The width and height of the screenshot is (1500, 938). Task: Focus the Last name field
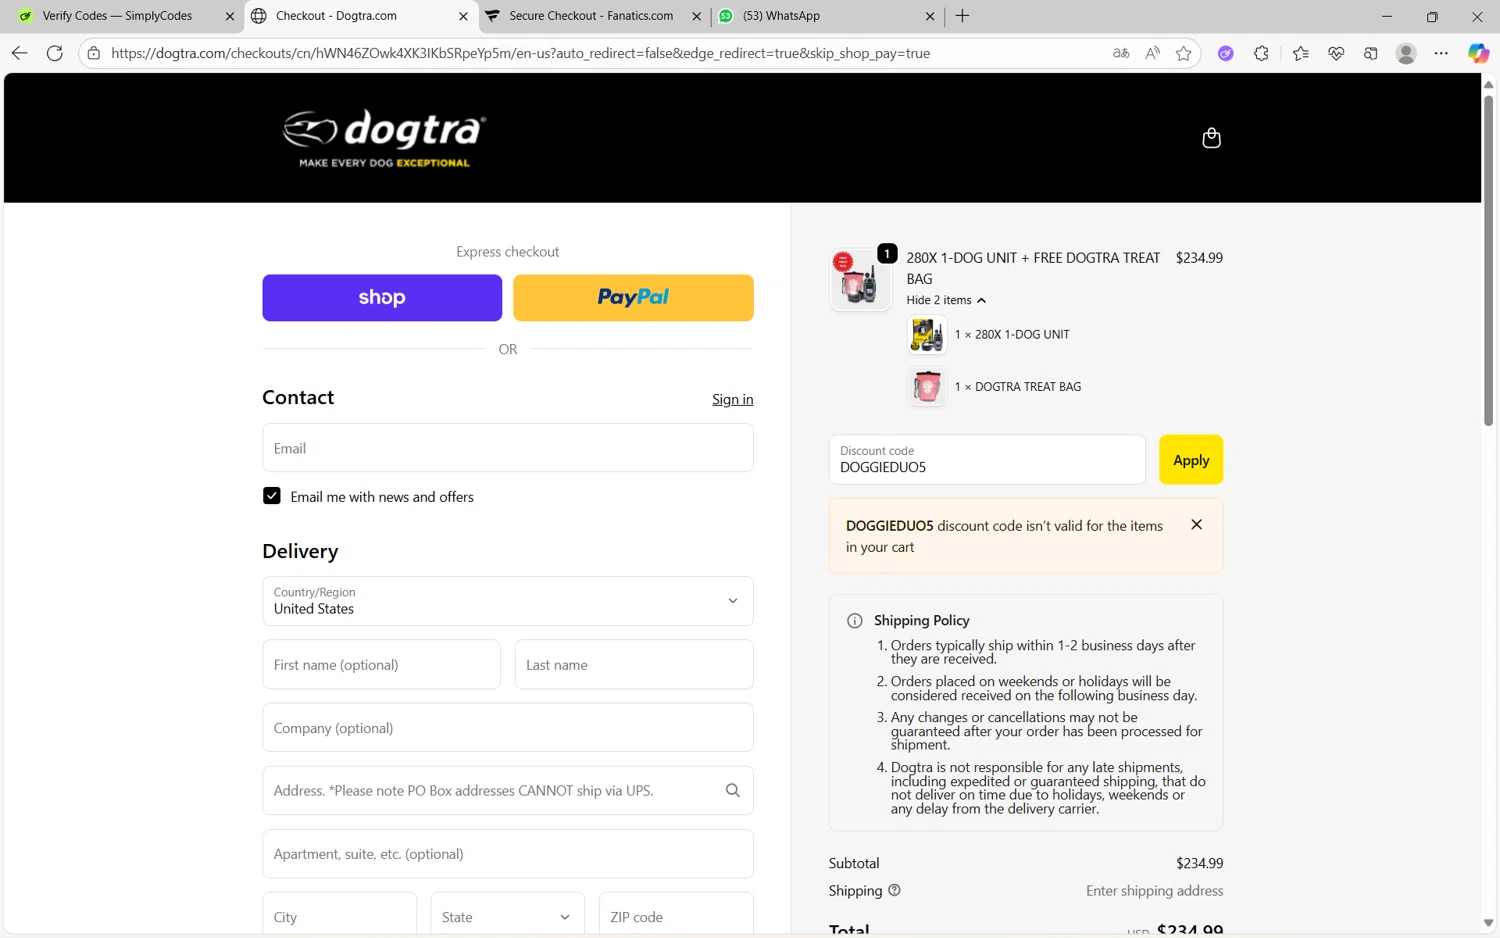[633, 664]
